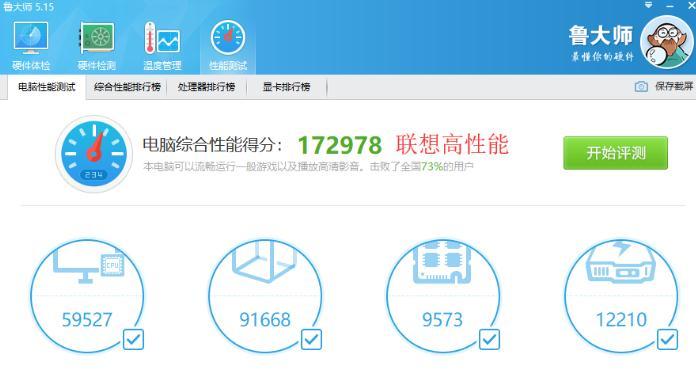Click the graphics score 91668
The width and height of the screenshot is (696, 371).
(265, 320)
